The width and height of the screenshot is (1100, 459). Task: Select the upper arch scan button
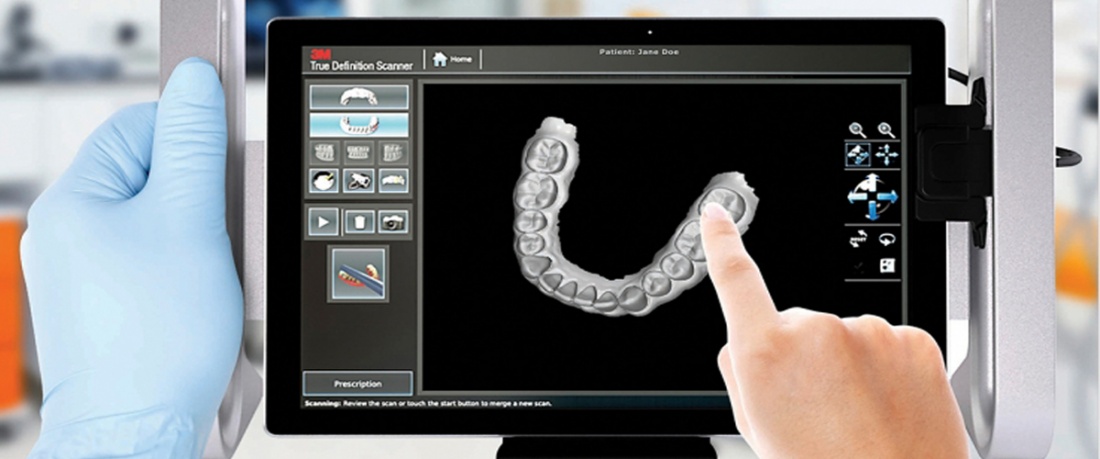pos(359,97)
